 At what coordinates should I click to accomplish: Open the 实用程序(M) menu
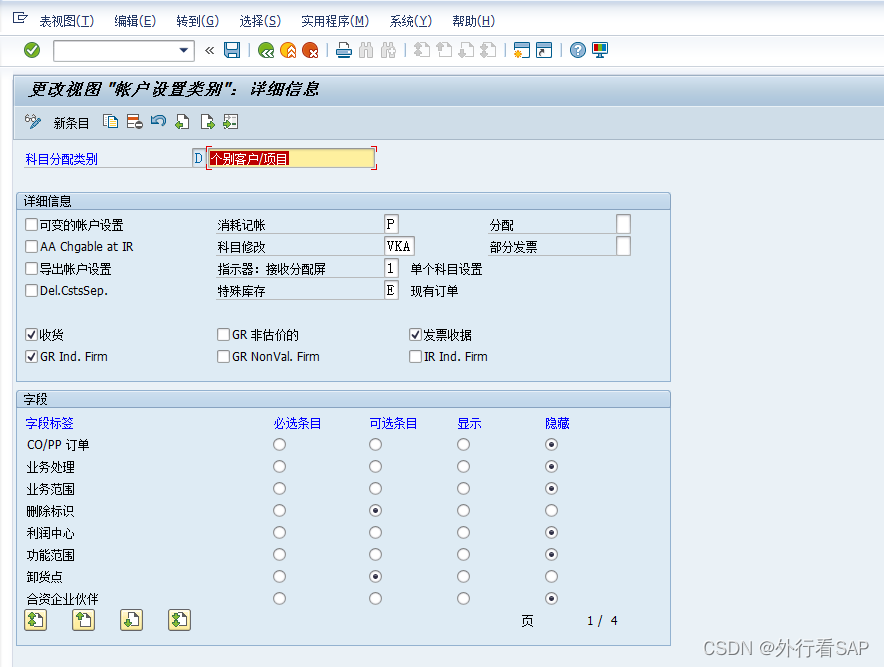click(x=335, y=21)
